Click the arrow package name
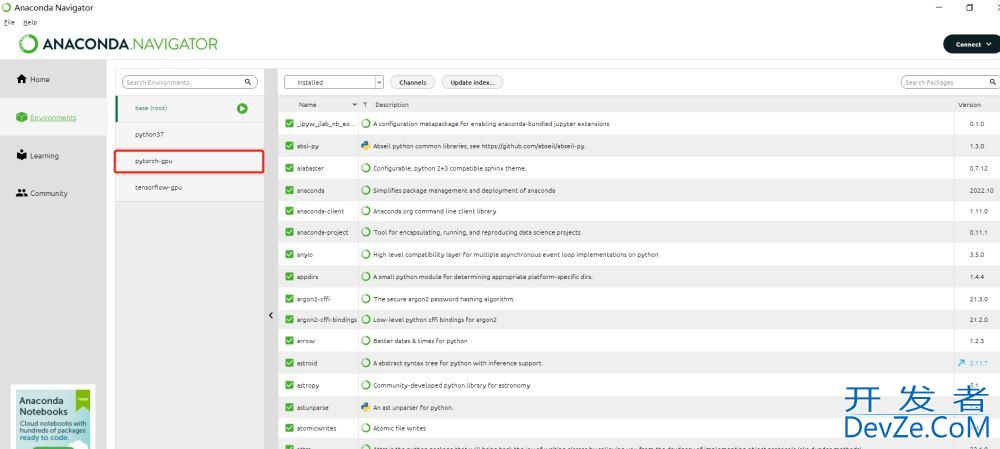The height and width of the screenshot is (449, 1000). click(305, 341)
